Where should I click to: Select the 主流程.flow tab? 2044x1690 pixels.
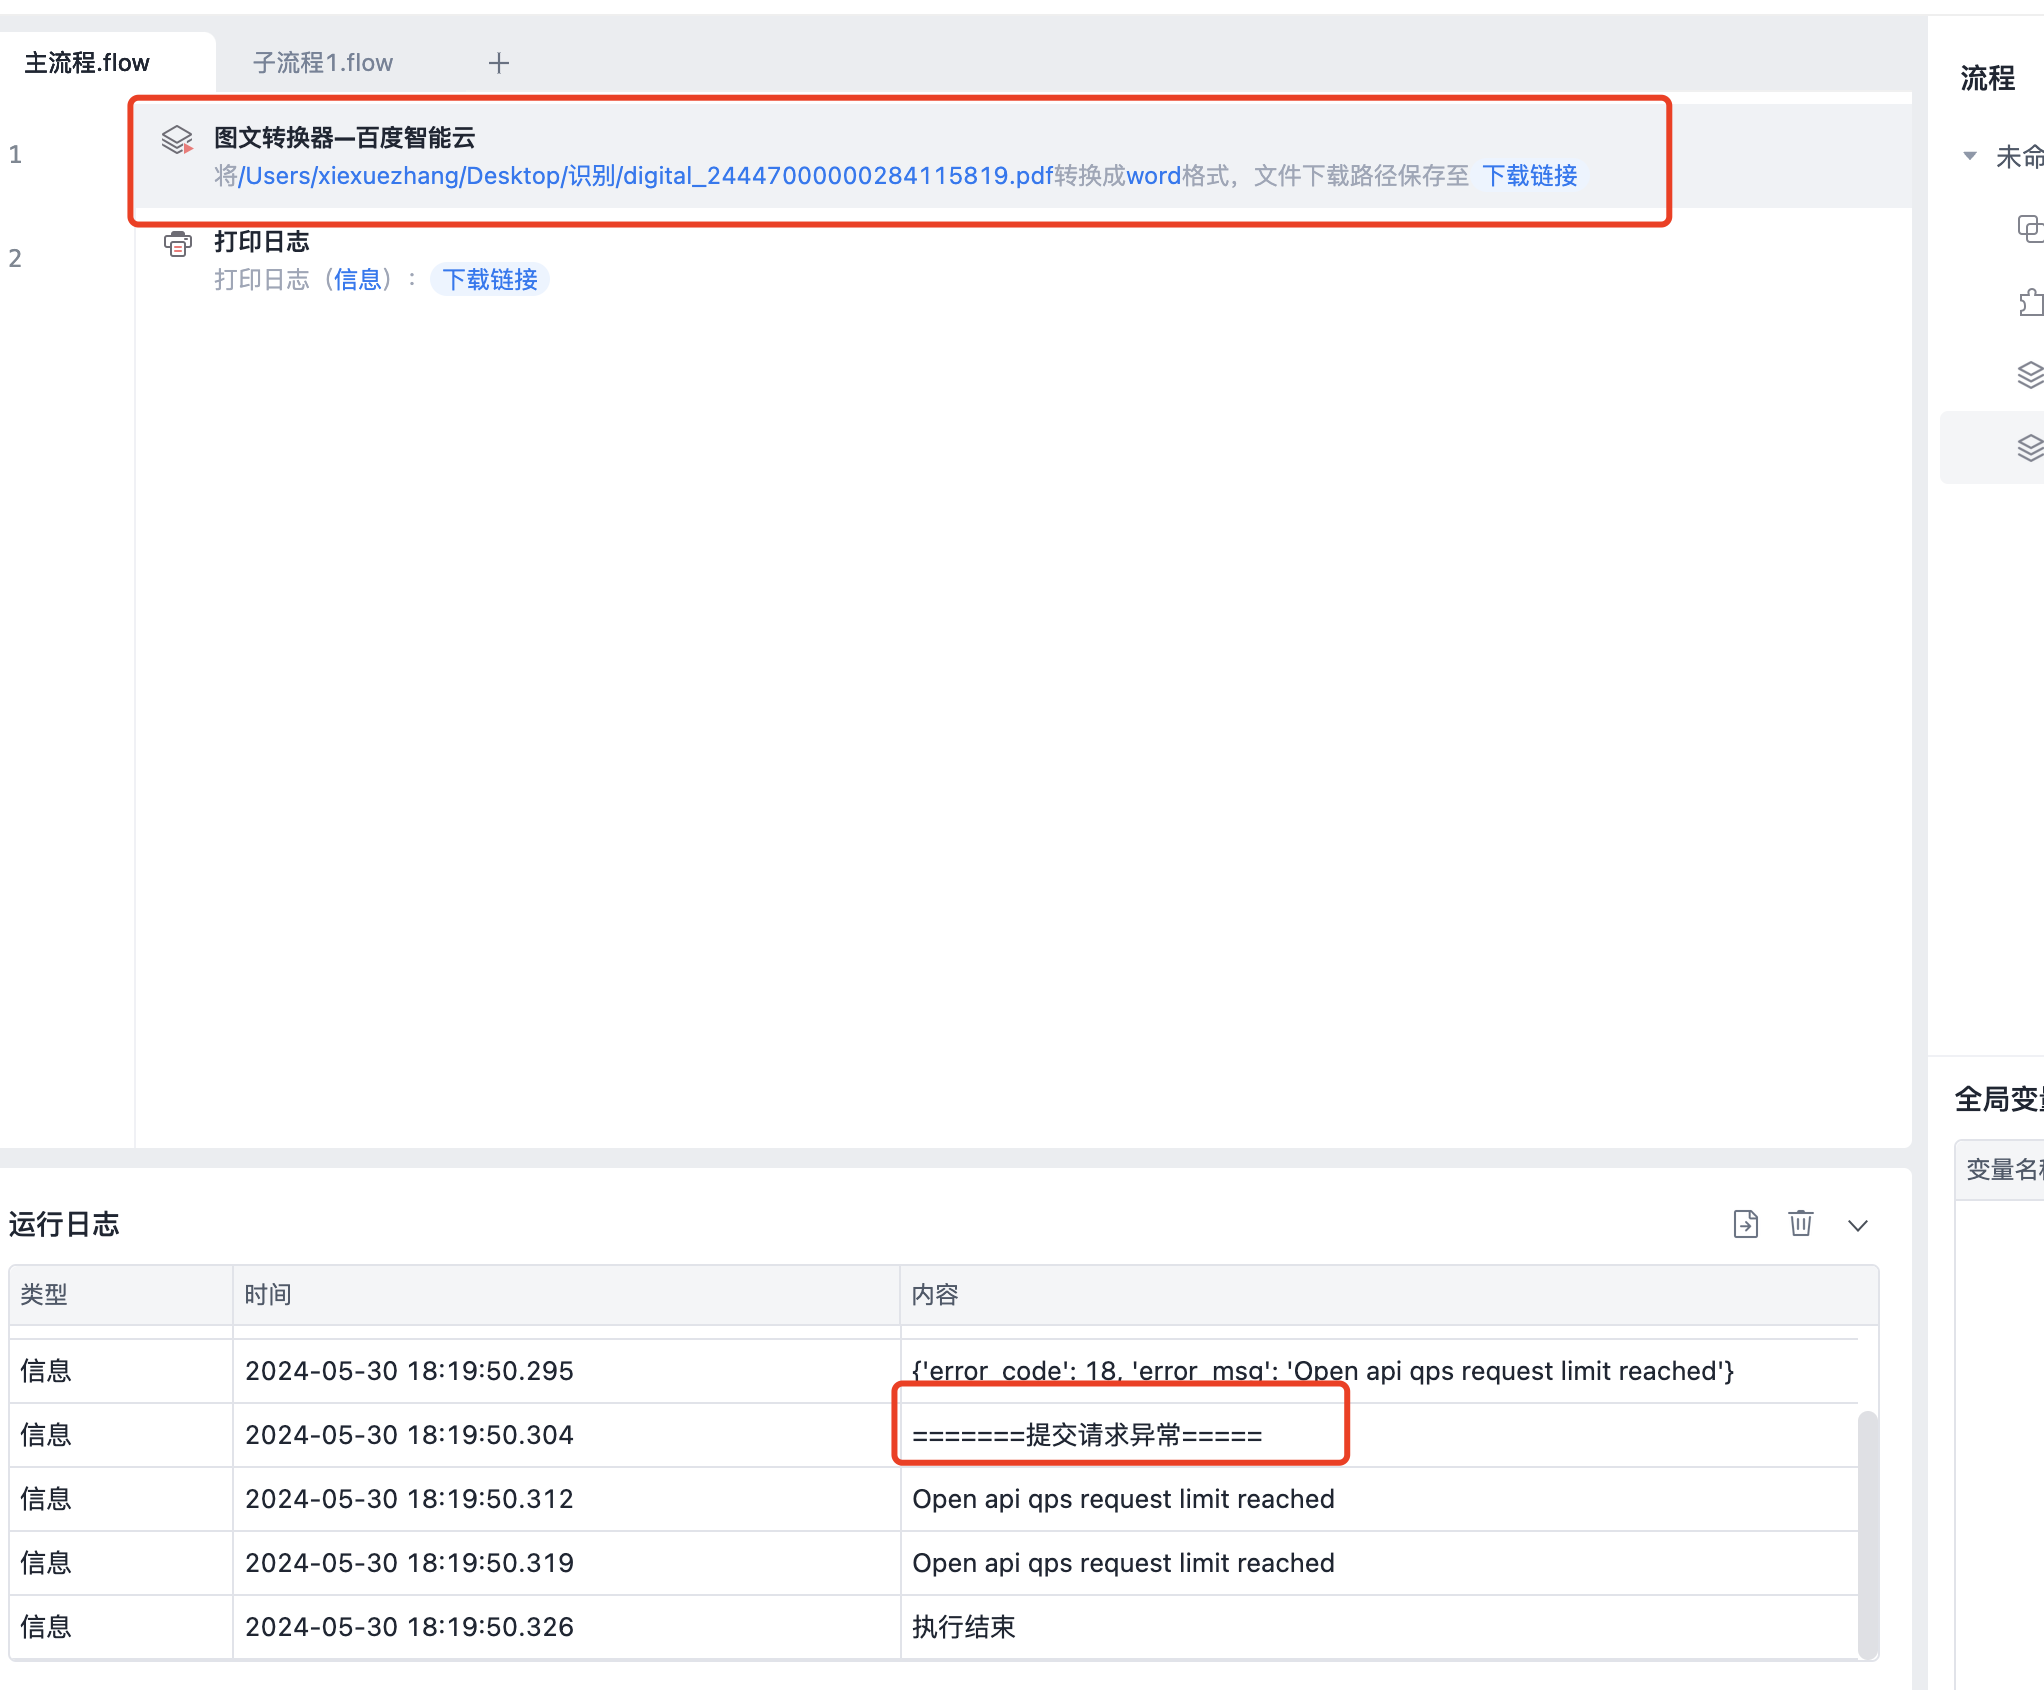pyautogui.click(x=87, y=63)
